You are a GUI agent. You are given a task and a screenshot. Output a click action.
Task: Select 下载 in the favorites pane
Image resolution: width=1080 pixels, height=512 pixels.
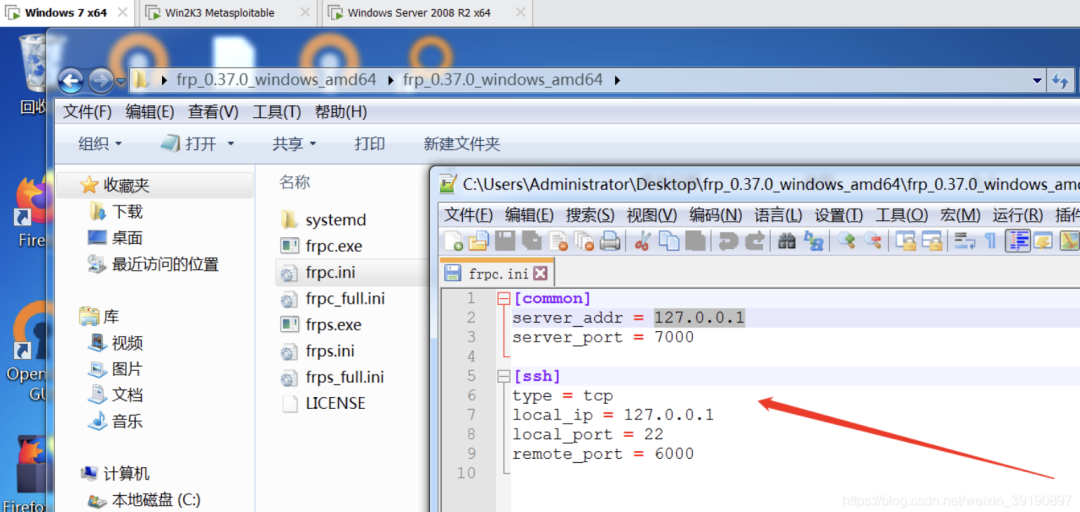[127, 212]
